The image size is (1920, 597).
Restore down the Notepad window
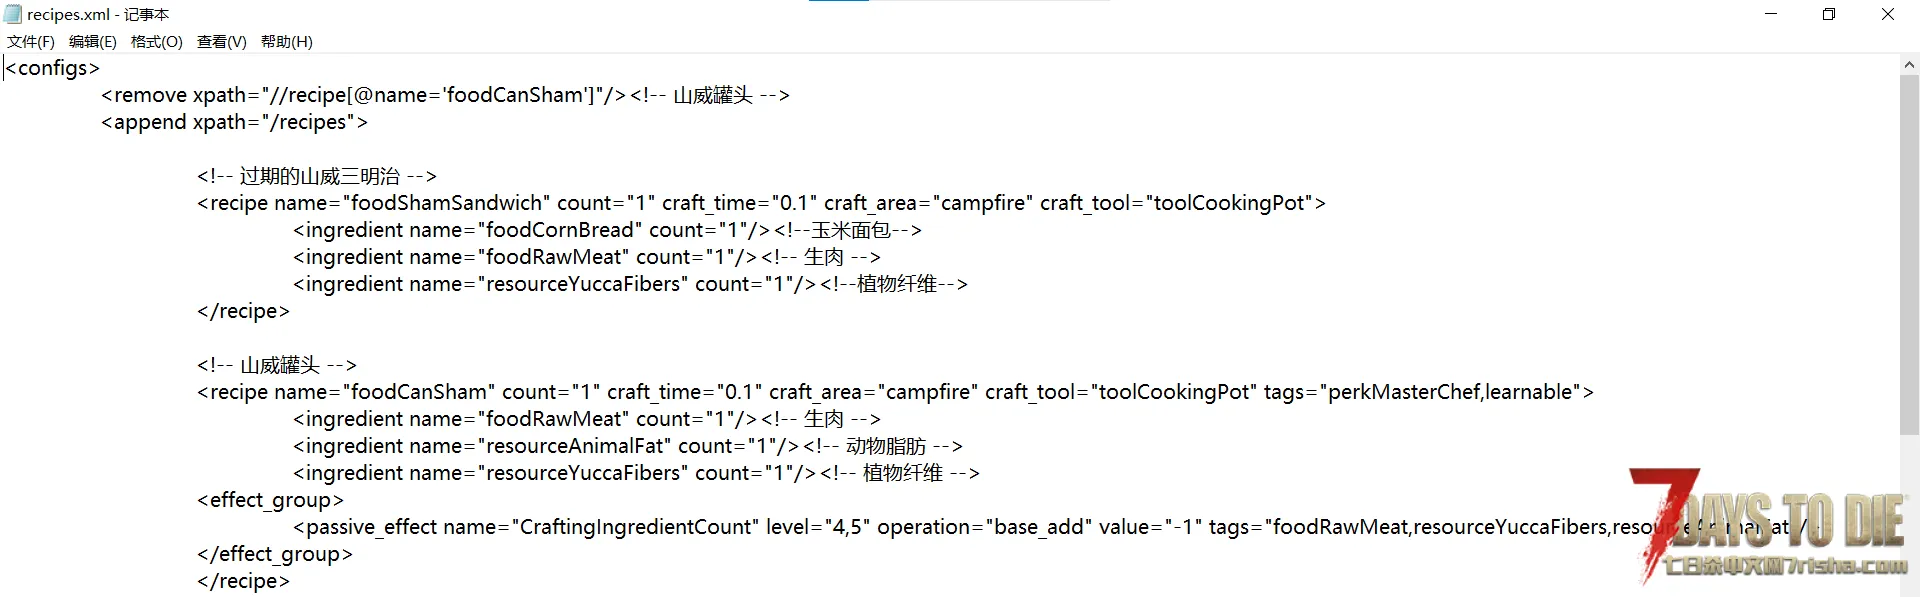point(1829,14)
